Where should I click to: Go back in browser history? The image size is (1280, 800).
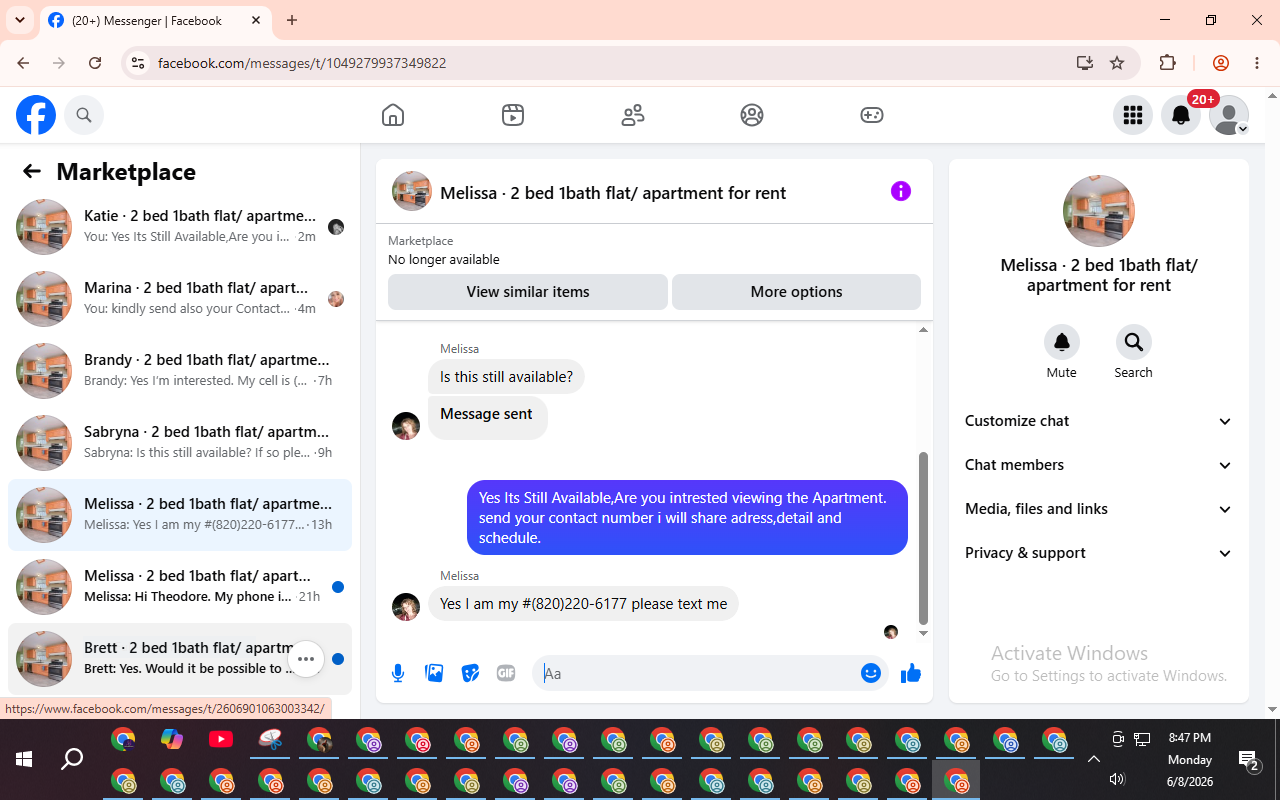coord(23,63)
